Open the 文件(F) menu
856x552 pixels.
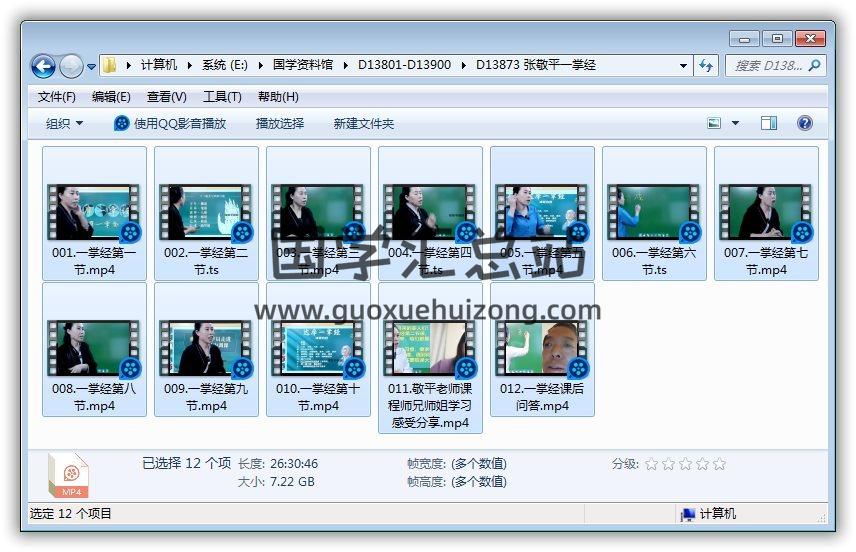point(57,97)
